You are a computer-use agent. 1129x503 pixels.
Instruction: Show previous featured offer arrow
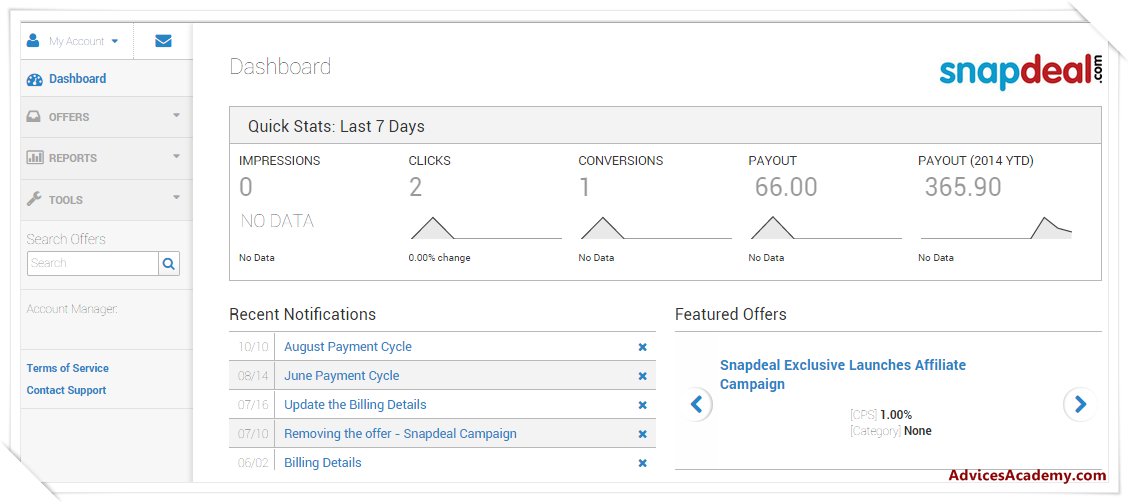698,404
